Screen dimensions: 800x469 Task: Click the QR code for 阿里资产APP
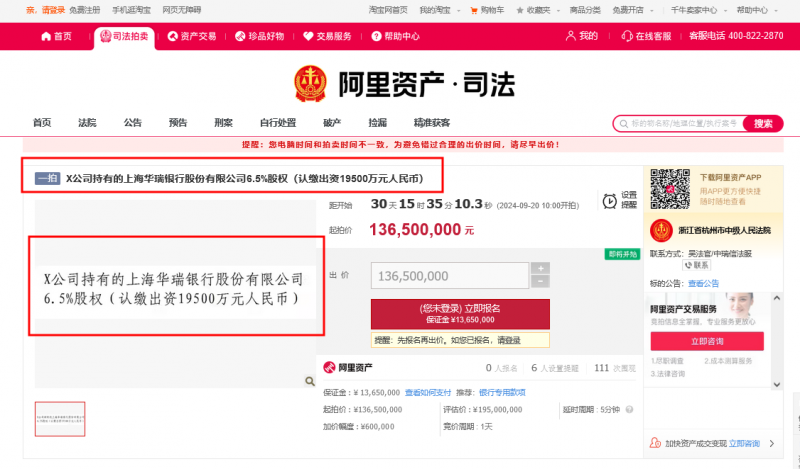(x=670, y=189)
